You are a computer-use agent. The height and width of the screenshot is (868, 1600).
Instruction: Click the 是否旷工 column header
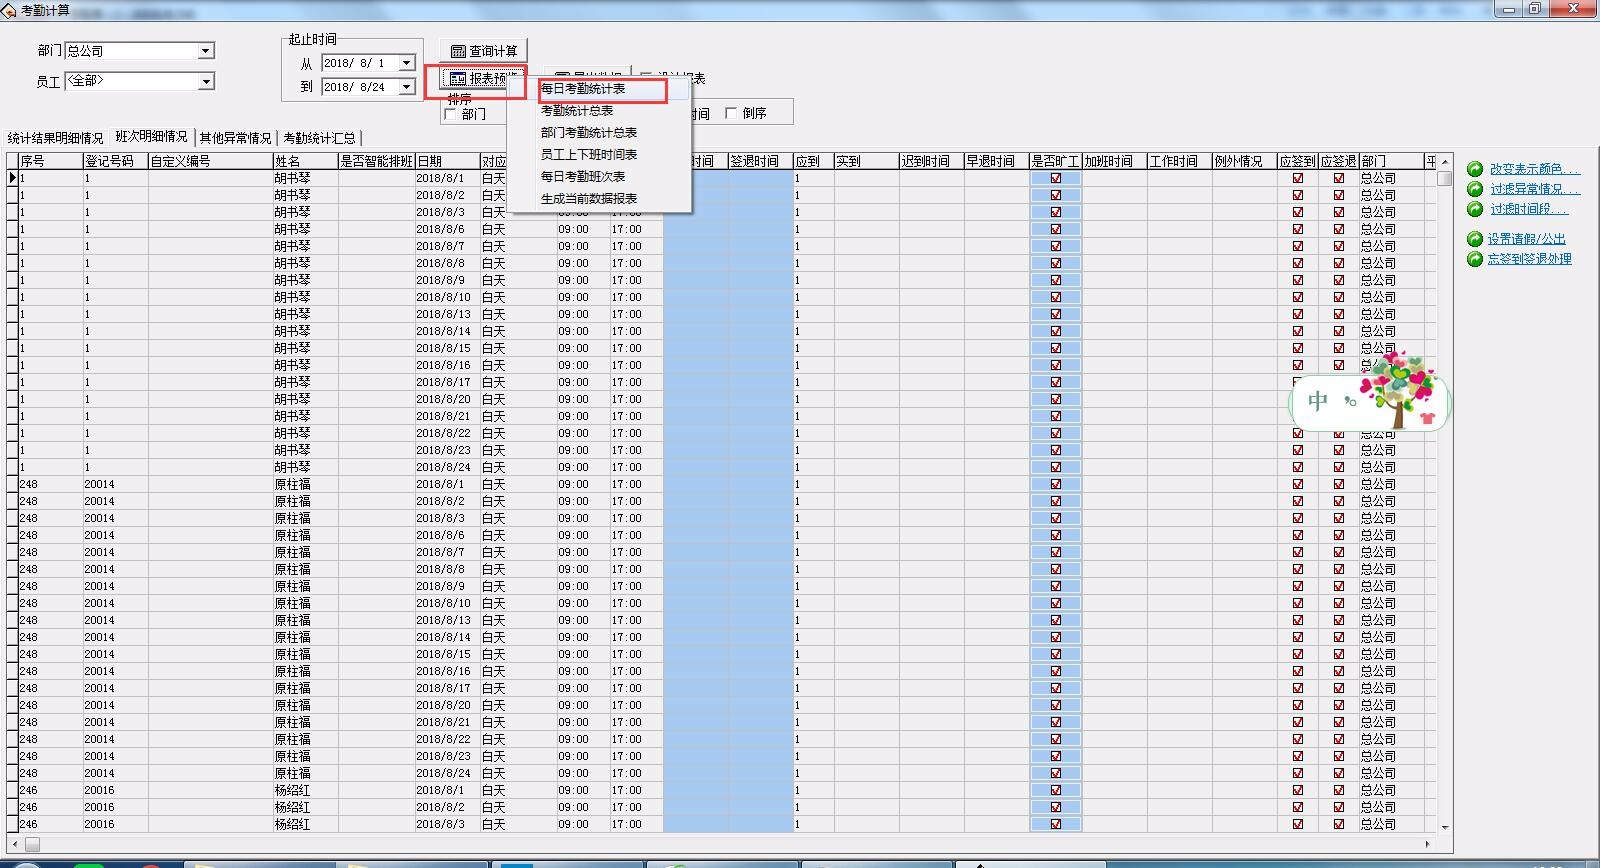click(1055, 161)
